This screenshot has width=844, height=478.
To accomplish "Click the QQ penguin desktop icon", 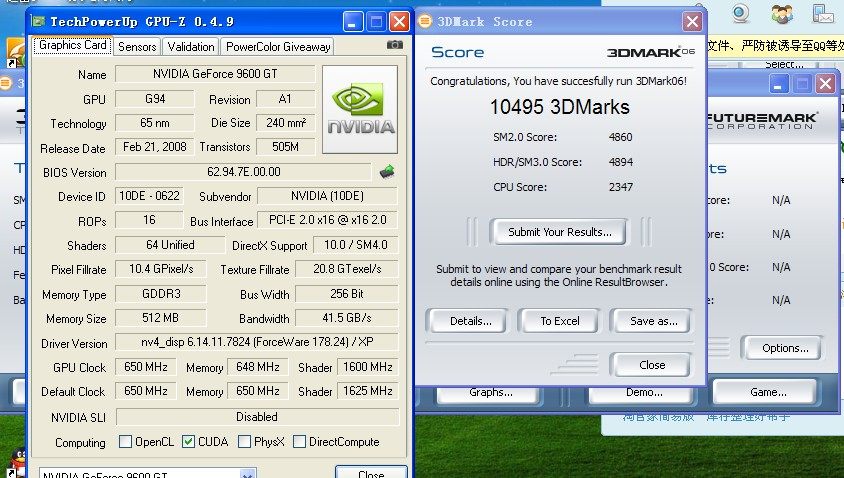I will tap(15, 462).
